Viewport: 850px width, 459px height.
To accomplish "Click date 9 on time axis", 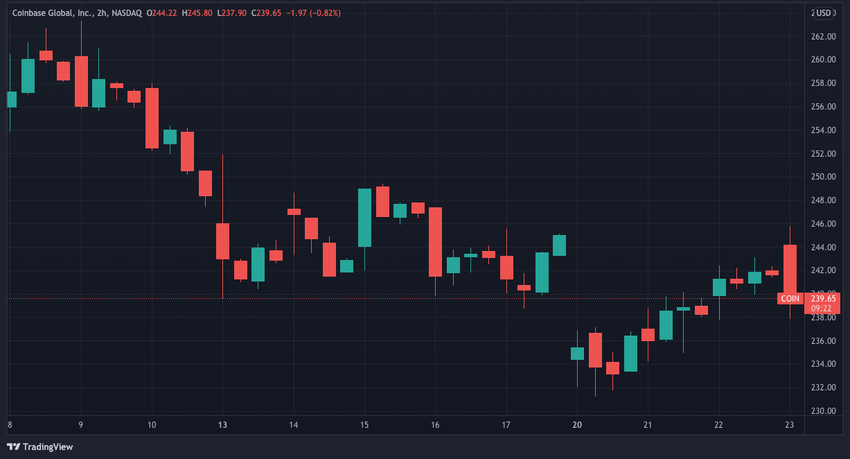I will pos(81,425).
